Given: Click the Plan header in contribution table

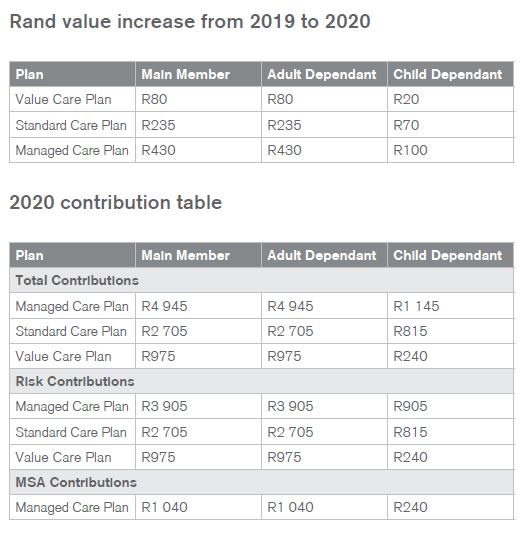Looking at the screenshot, I should [72, 255].
